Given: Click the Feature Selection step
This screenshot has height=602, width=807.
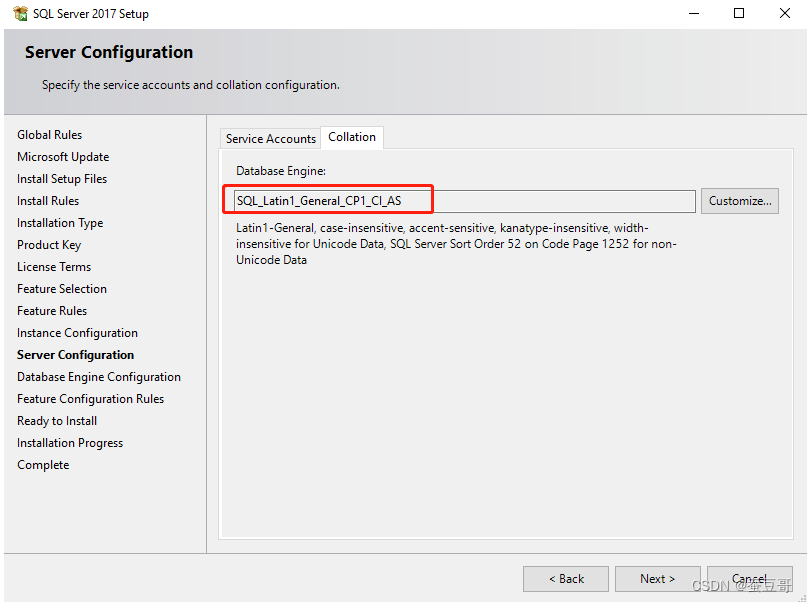Looking at the screenshot, I should (x=62, y=289).
